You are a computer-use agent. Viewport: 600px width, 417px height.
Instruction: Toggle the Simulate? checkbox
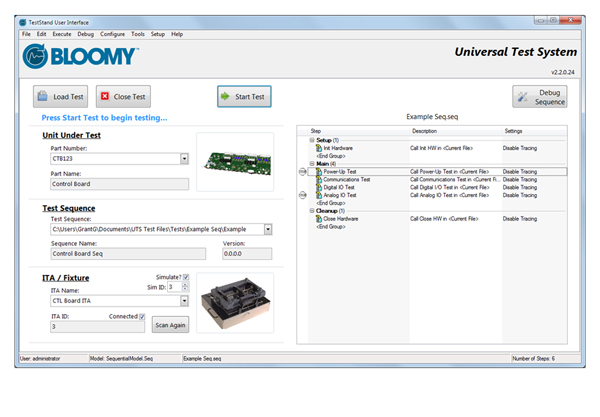tap(185, 276)
